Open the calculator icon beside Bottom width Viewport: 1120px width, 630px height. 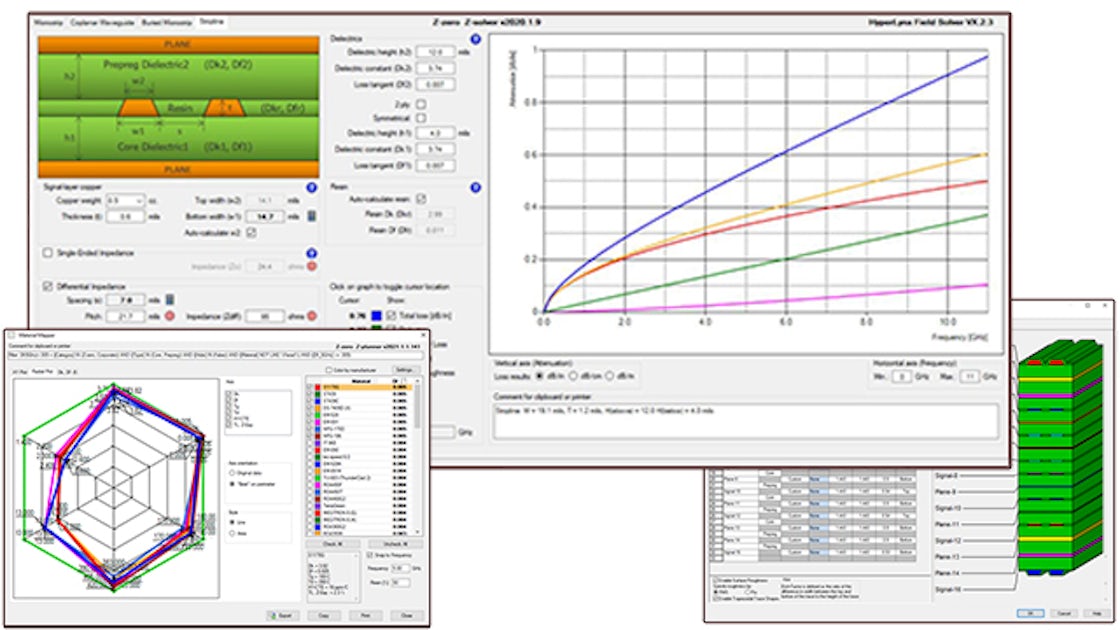tap(311, 216)
